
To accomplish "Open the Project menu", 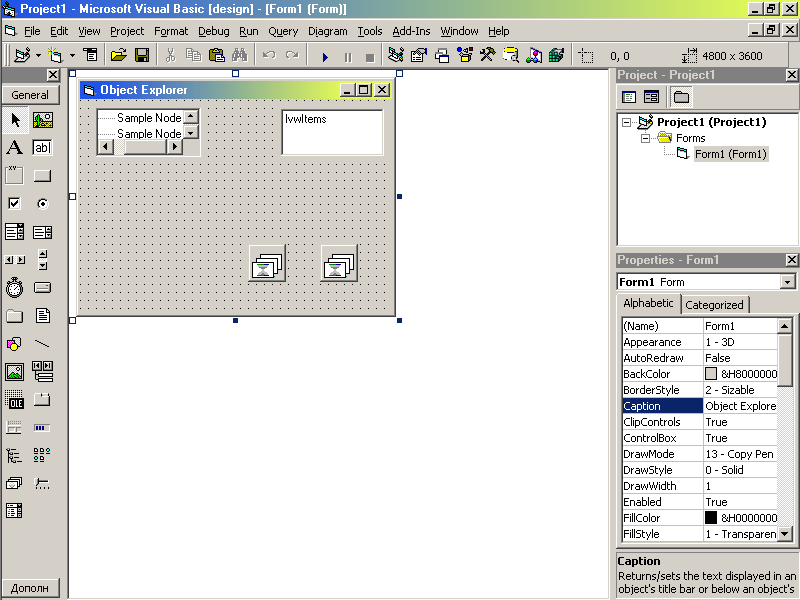I will pos(127,31).
